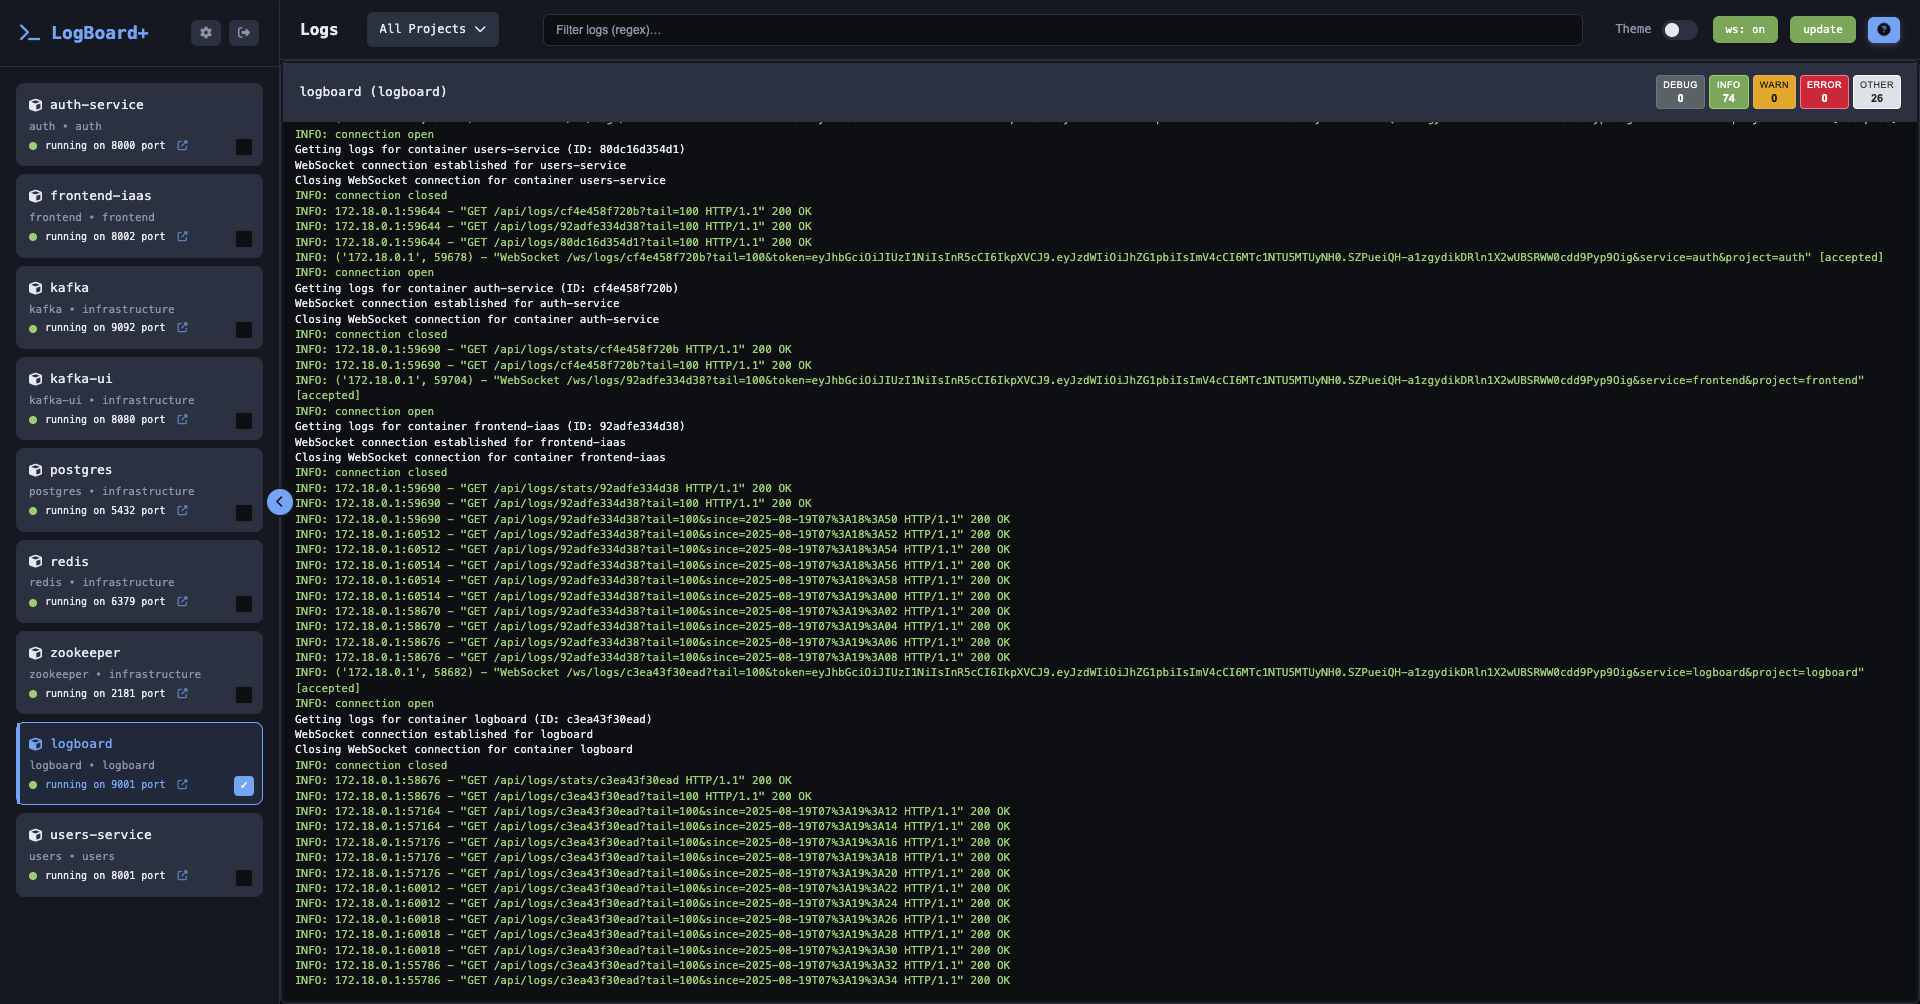Click the ws: on button

pos(1745,30)
